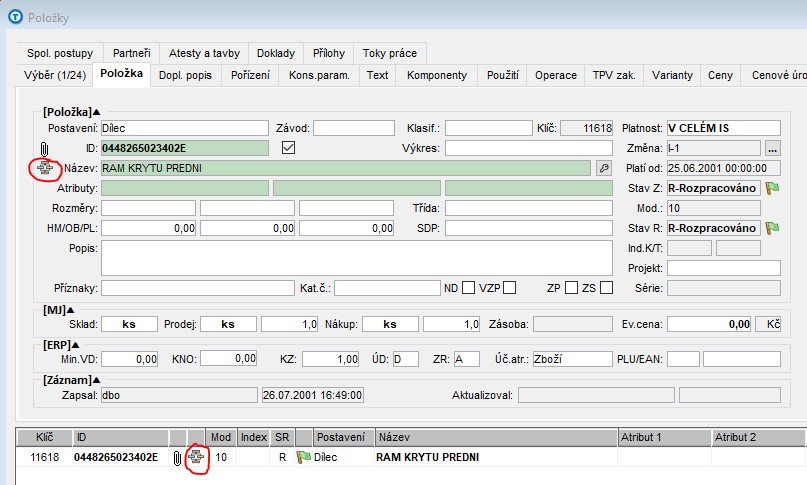807x485 pixels.
Task: Enable the VZP checkbox
Action: pyautogui.click(x=509, y=288)
